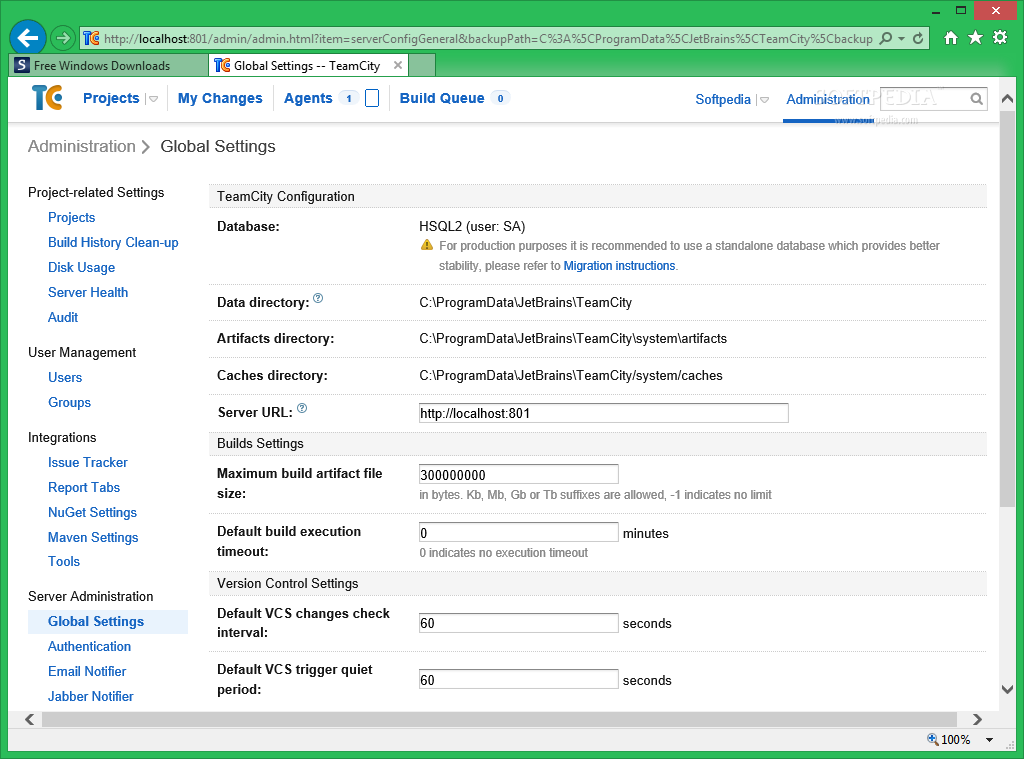Open the Groups management page
This screenshot has width=1024, height=759.
[69, 402]
